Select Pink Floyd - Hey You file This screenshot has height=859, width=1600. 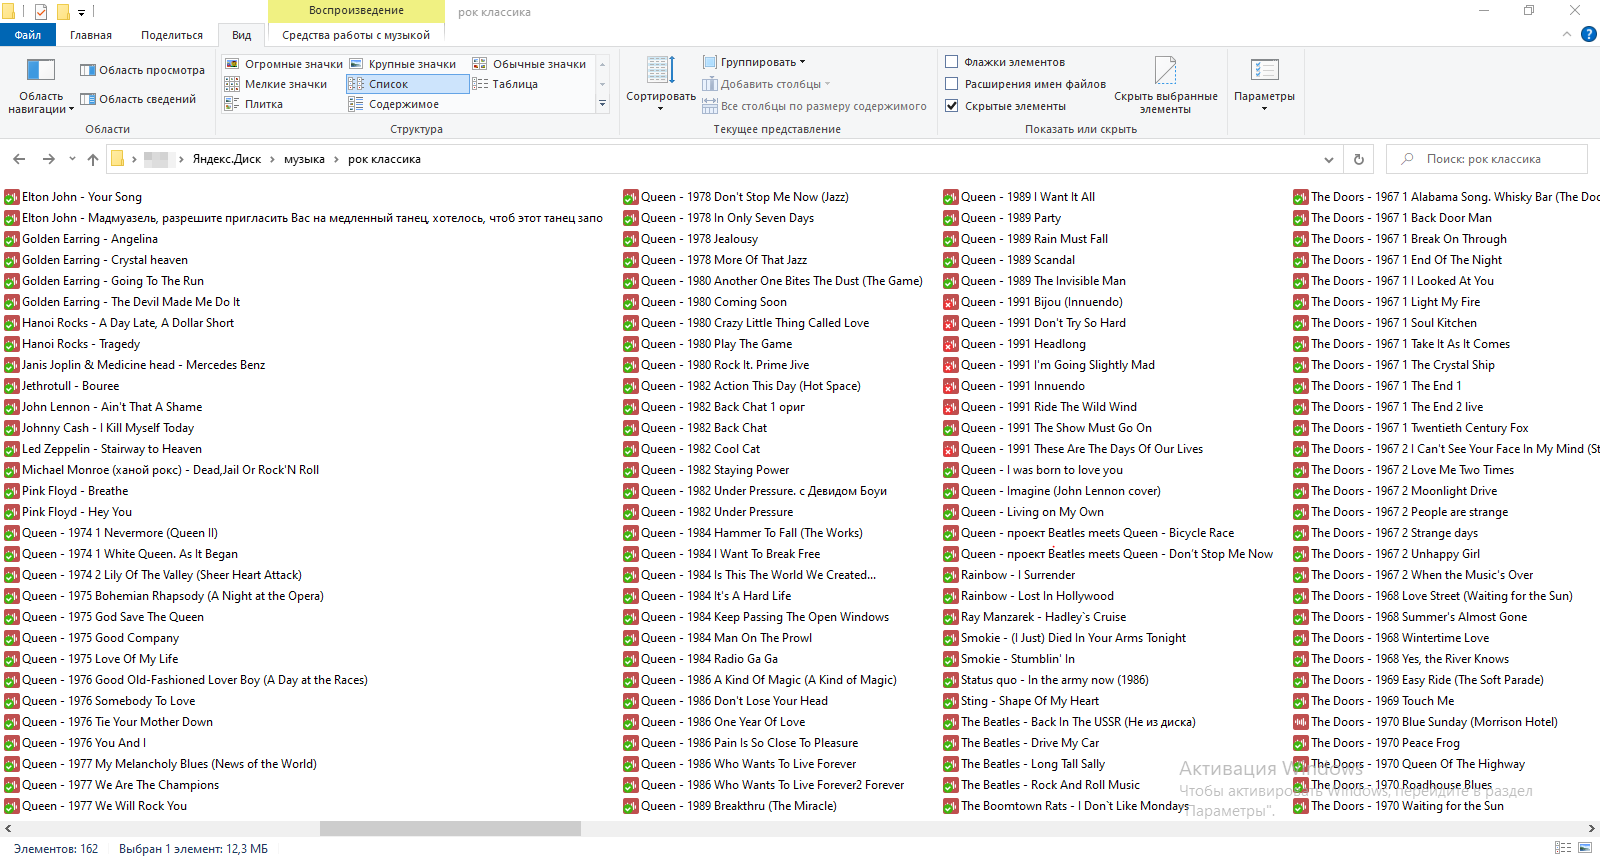[x=68, y=512]
